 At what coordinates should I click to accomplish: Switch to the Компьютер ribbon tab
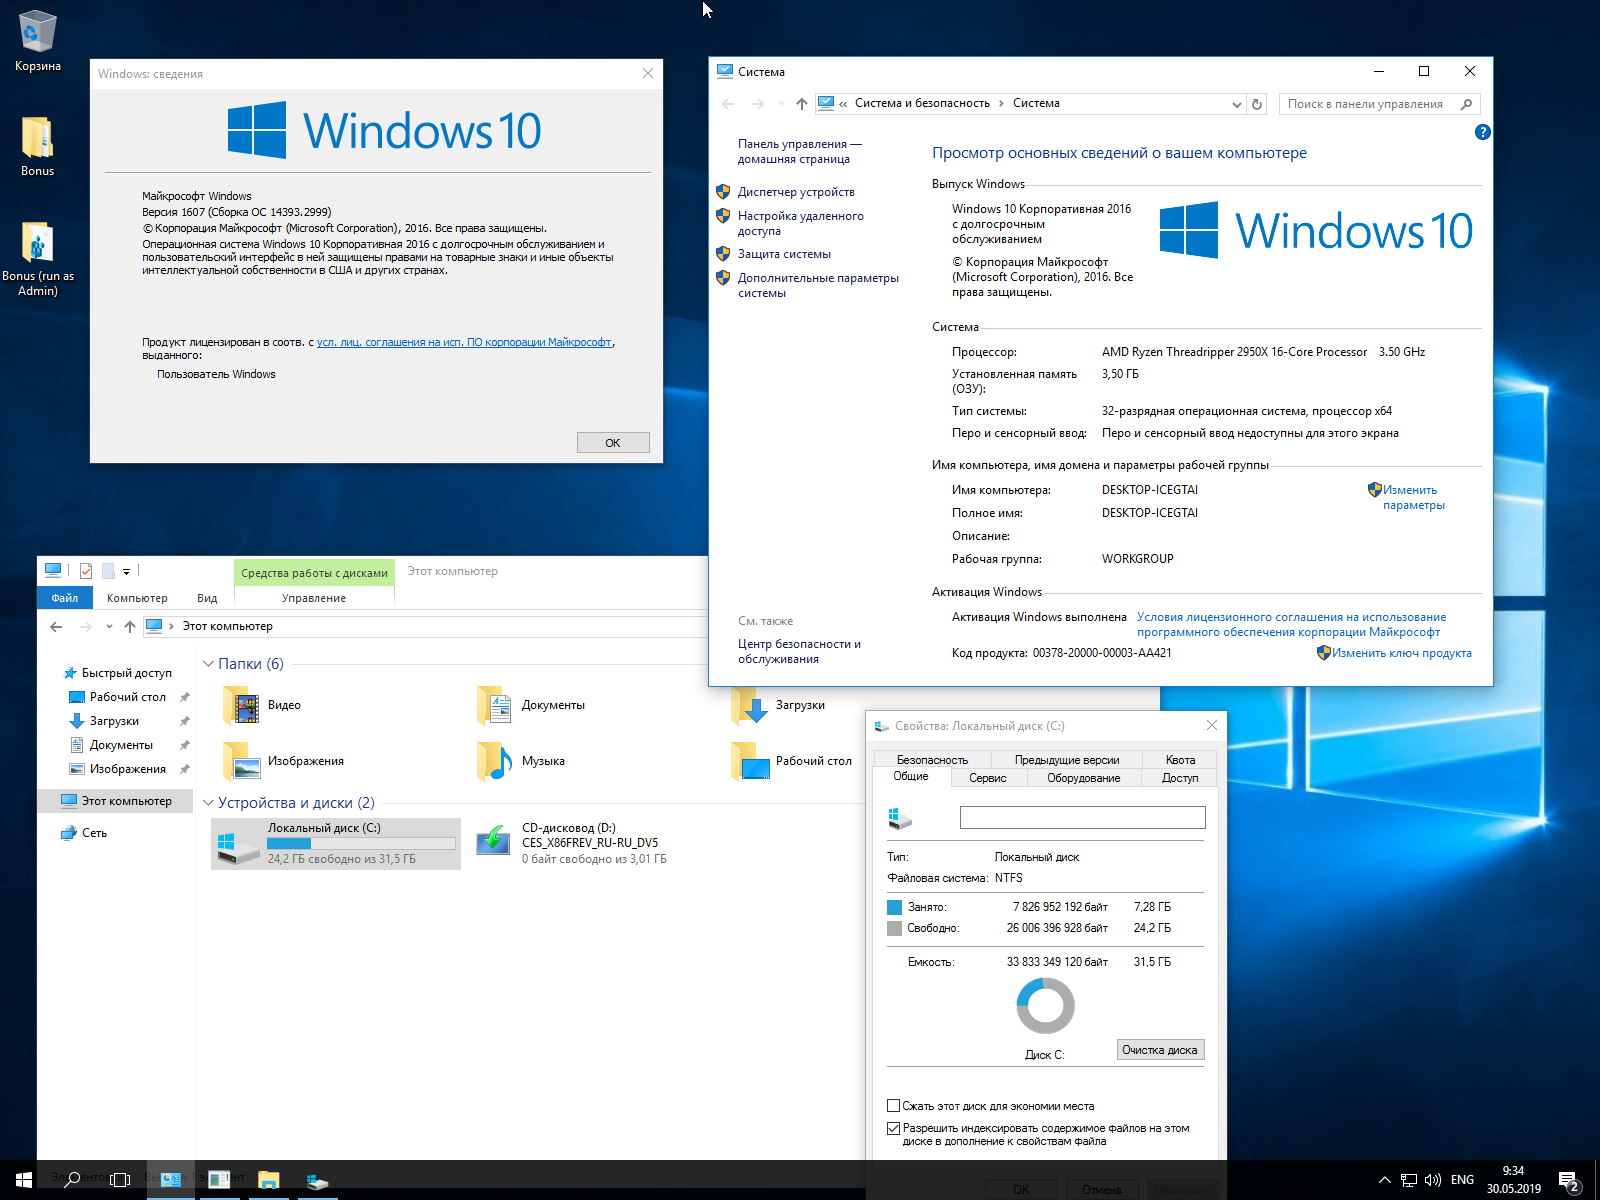tap(137, 598)
